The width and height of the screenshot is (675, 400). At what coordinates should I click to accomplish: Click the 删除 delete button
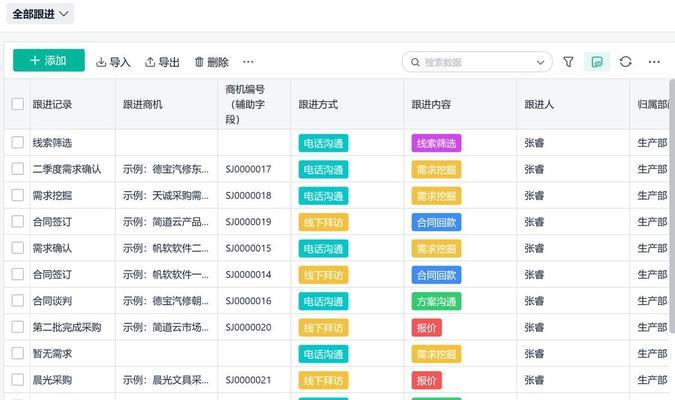tap(212, 62)
